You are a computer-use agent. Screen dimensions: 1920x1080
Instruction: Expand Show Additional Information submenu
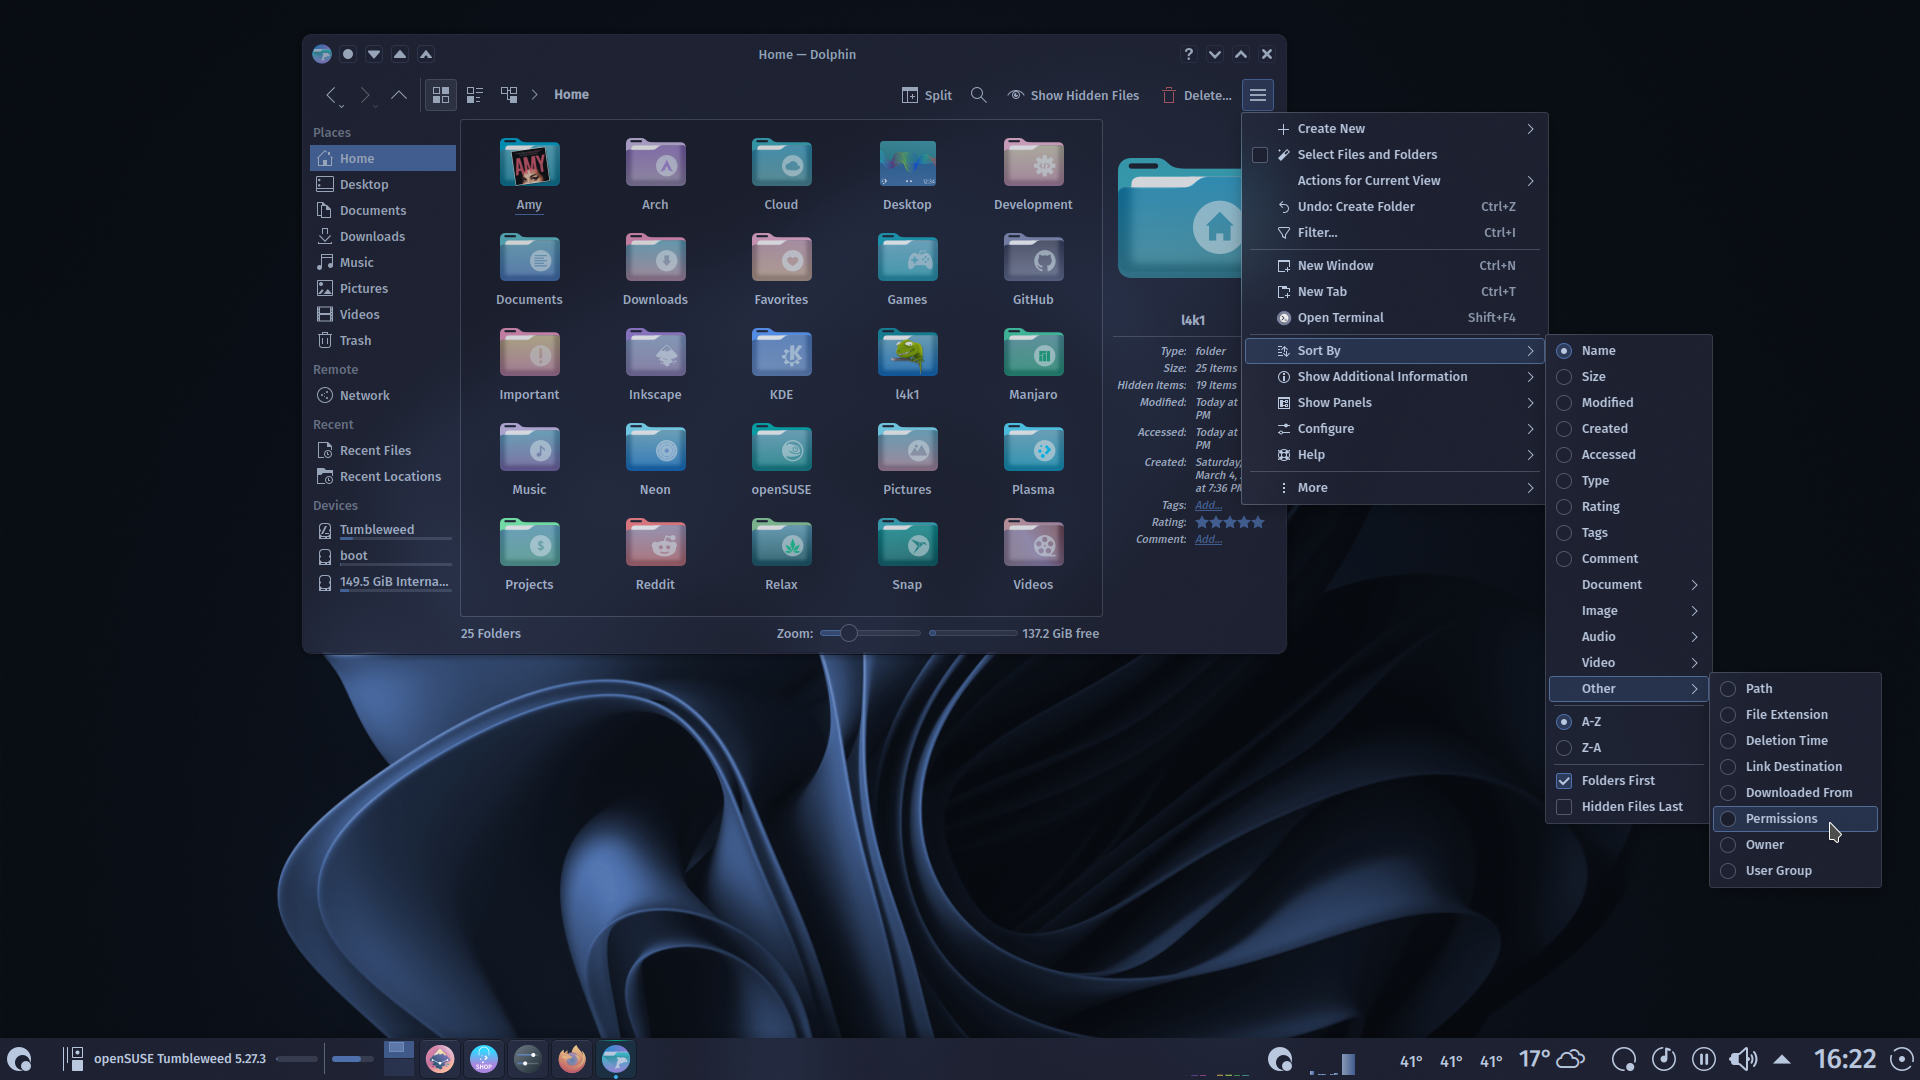[1393, 377]
